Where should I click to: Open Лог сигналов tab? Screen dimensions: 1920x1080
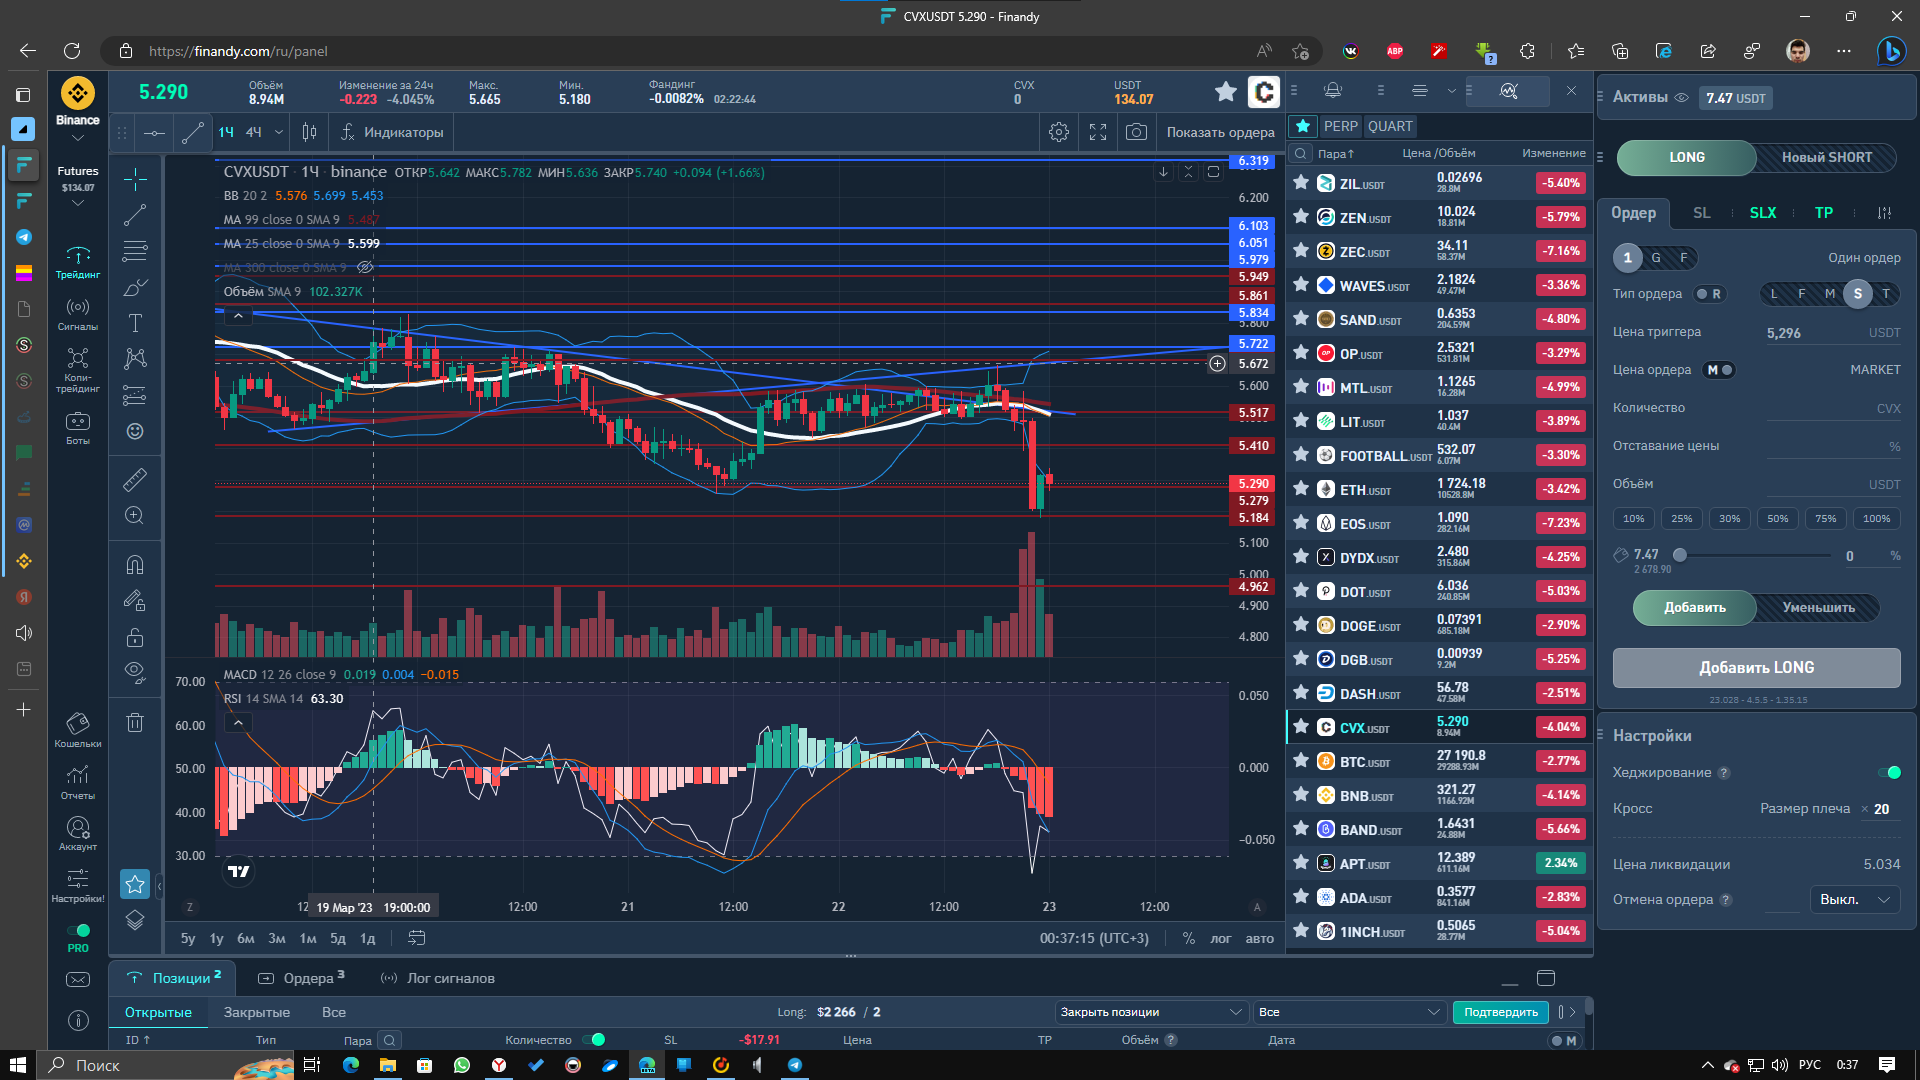tap(438, 978)
